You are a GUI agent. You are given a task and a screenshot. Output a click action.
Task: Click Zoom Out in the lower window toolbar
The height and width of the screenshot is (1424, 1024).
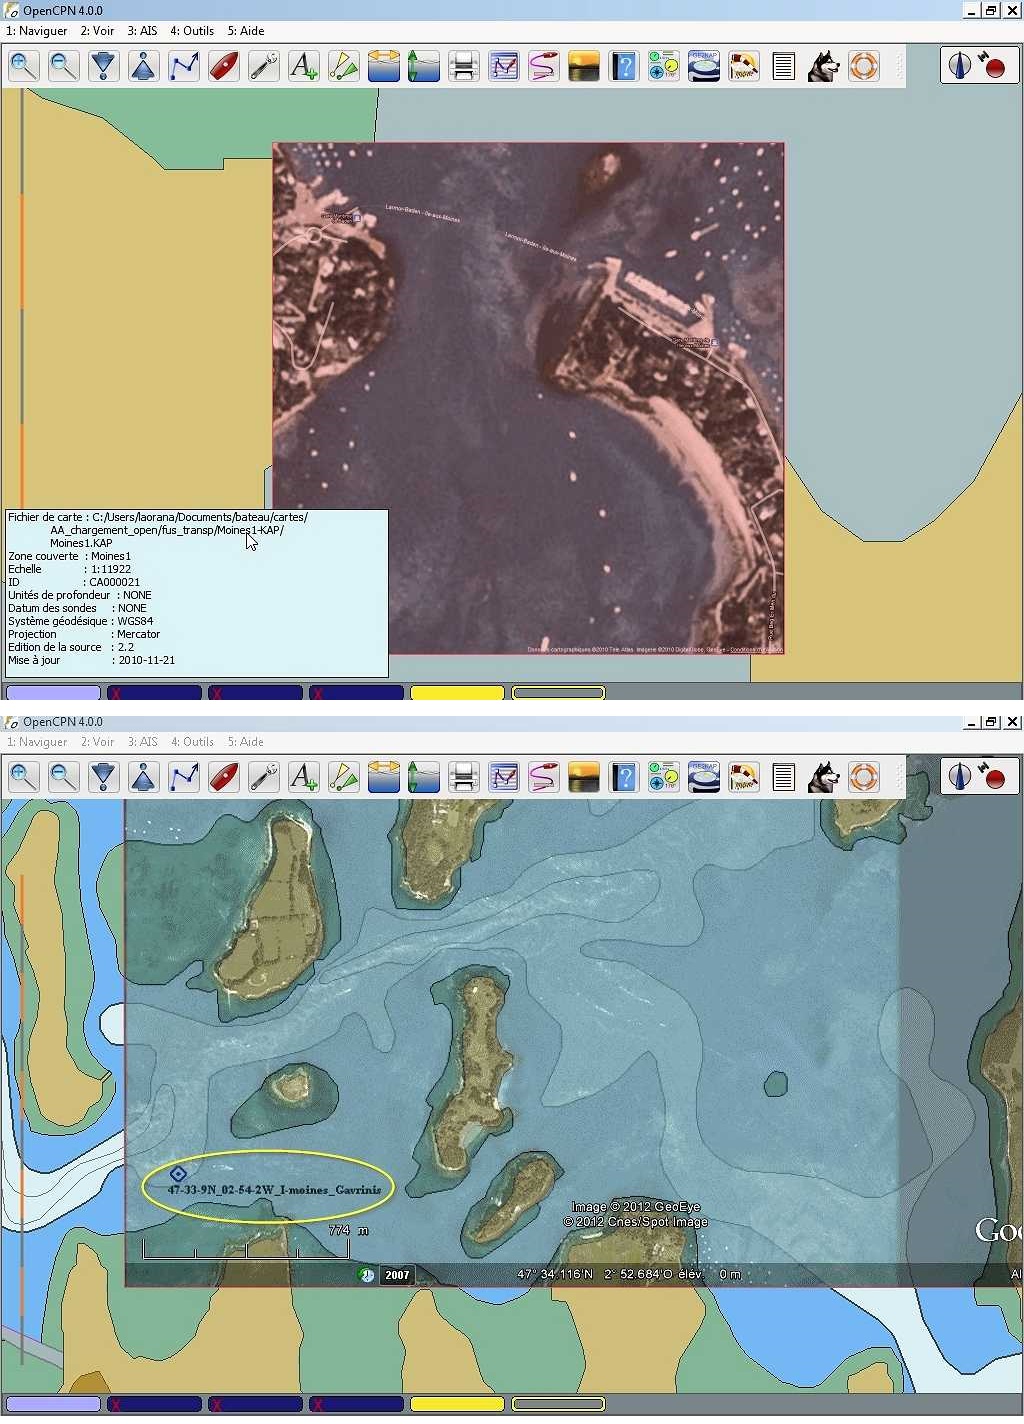[x=64, y=777]
